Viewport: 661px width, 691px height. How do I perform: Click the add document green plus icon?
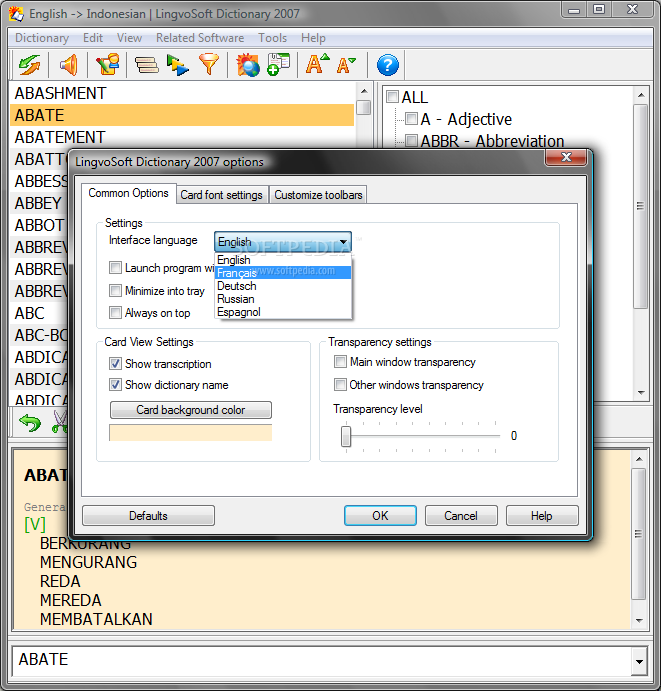coord(279,64)
